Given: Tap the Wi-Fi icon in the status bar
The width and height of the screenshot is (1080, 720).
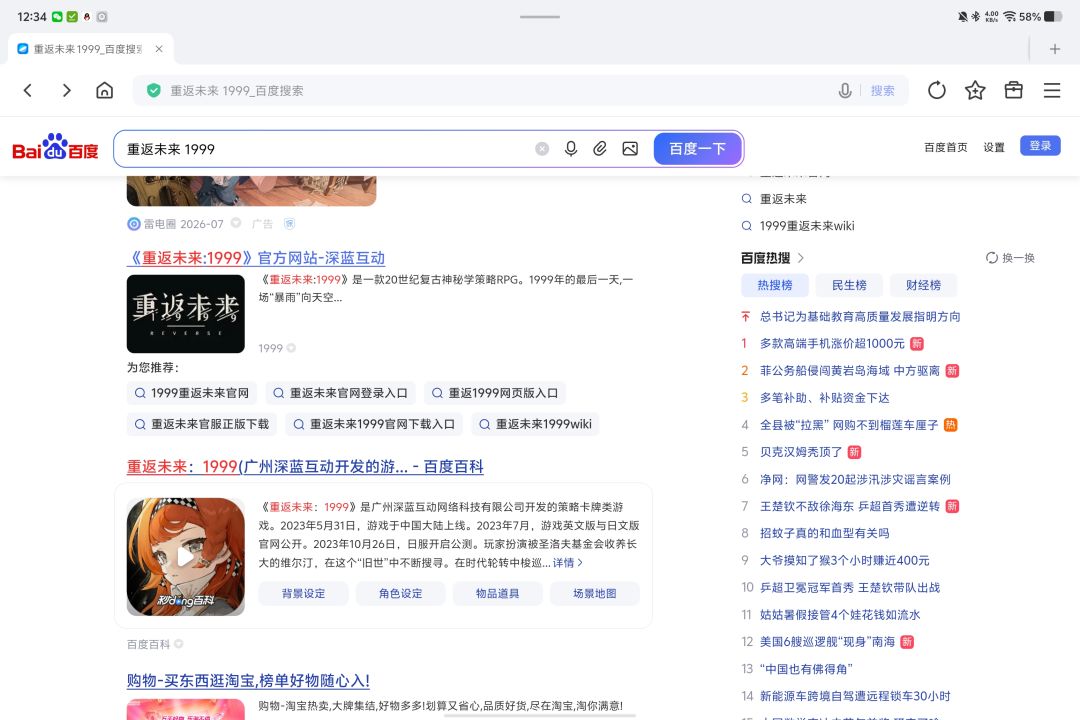Looking at the screenshot, I should click(1010, 17).
